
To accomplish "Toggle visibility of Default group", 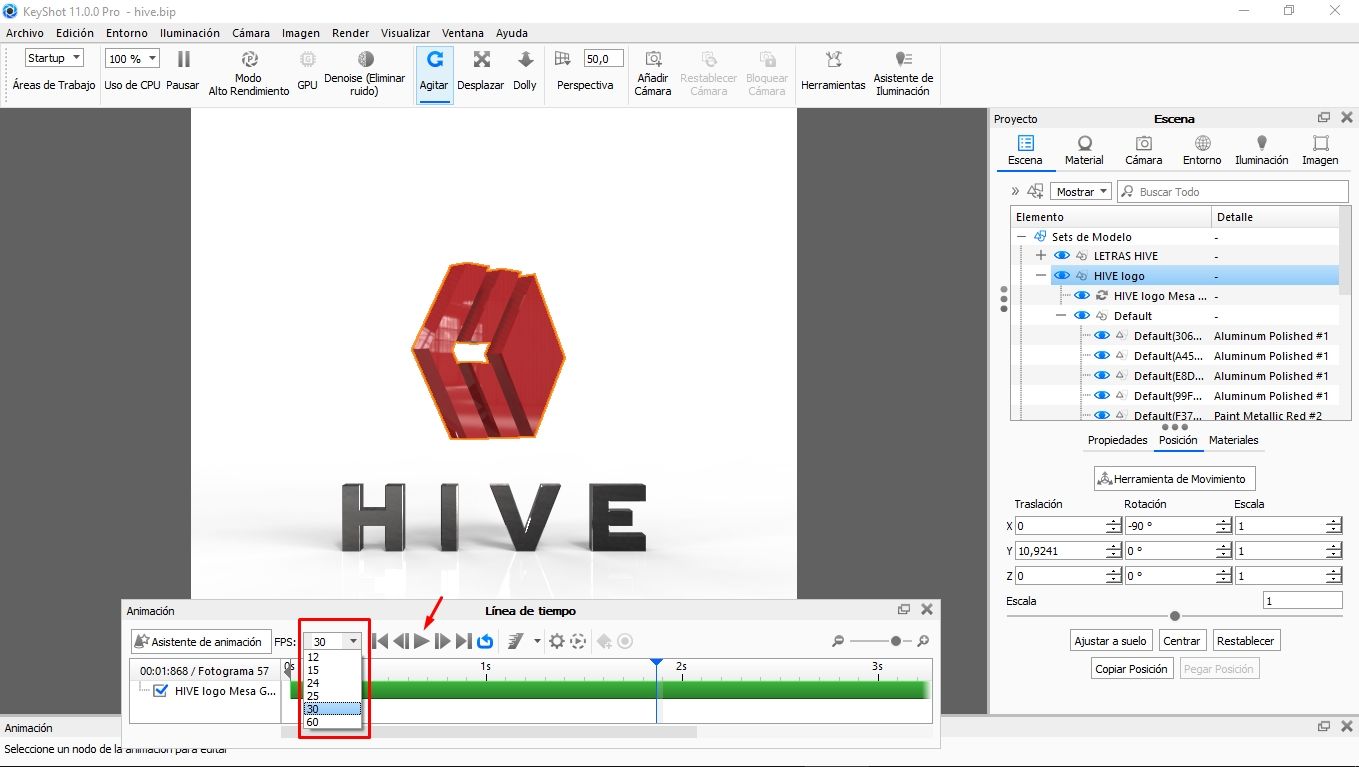I will click(x=1082, y=316).
